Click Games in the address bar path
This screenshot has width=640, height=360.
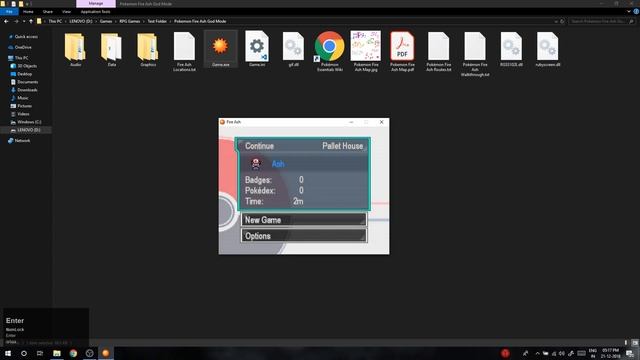106,21
